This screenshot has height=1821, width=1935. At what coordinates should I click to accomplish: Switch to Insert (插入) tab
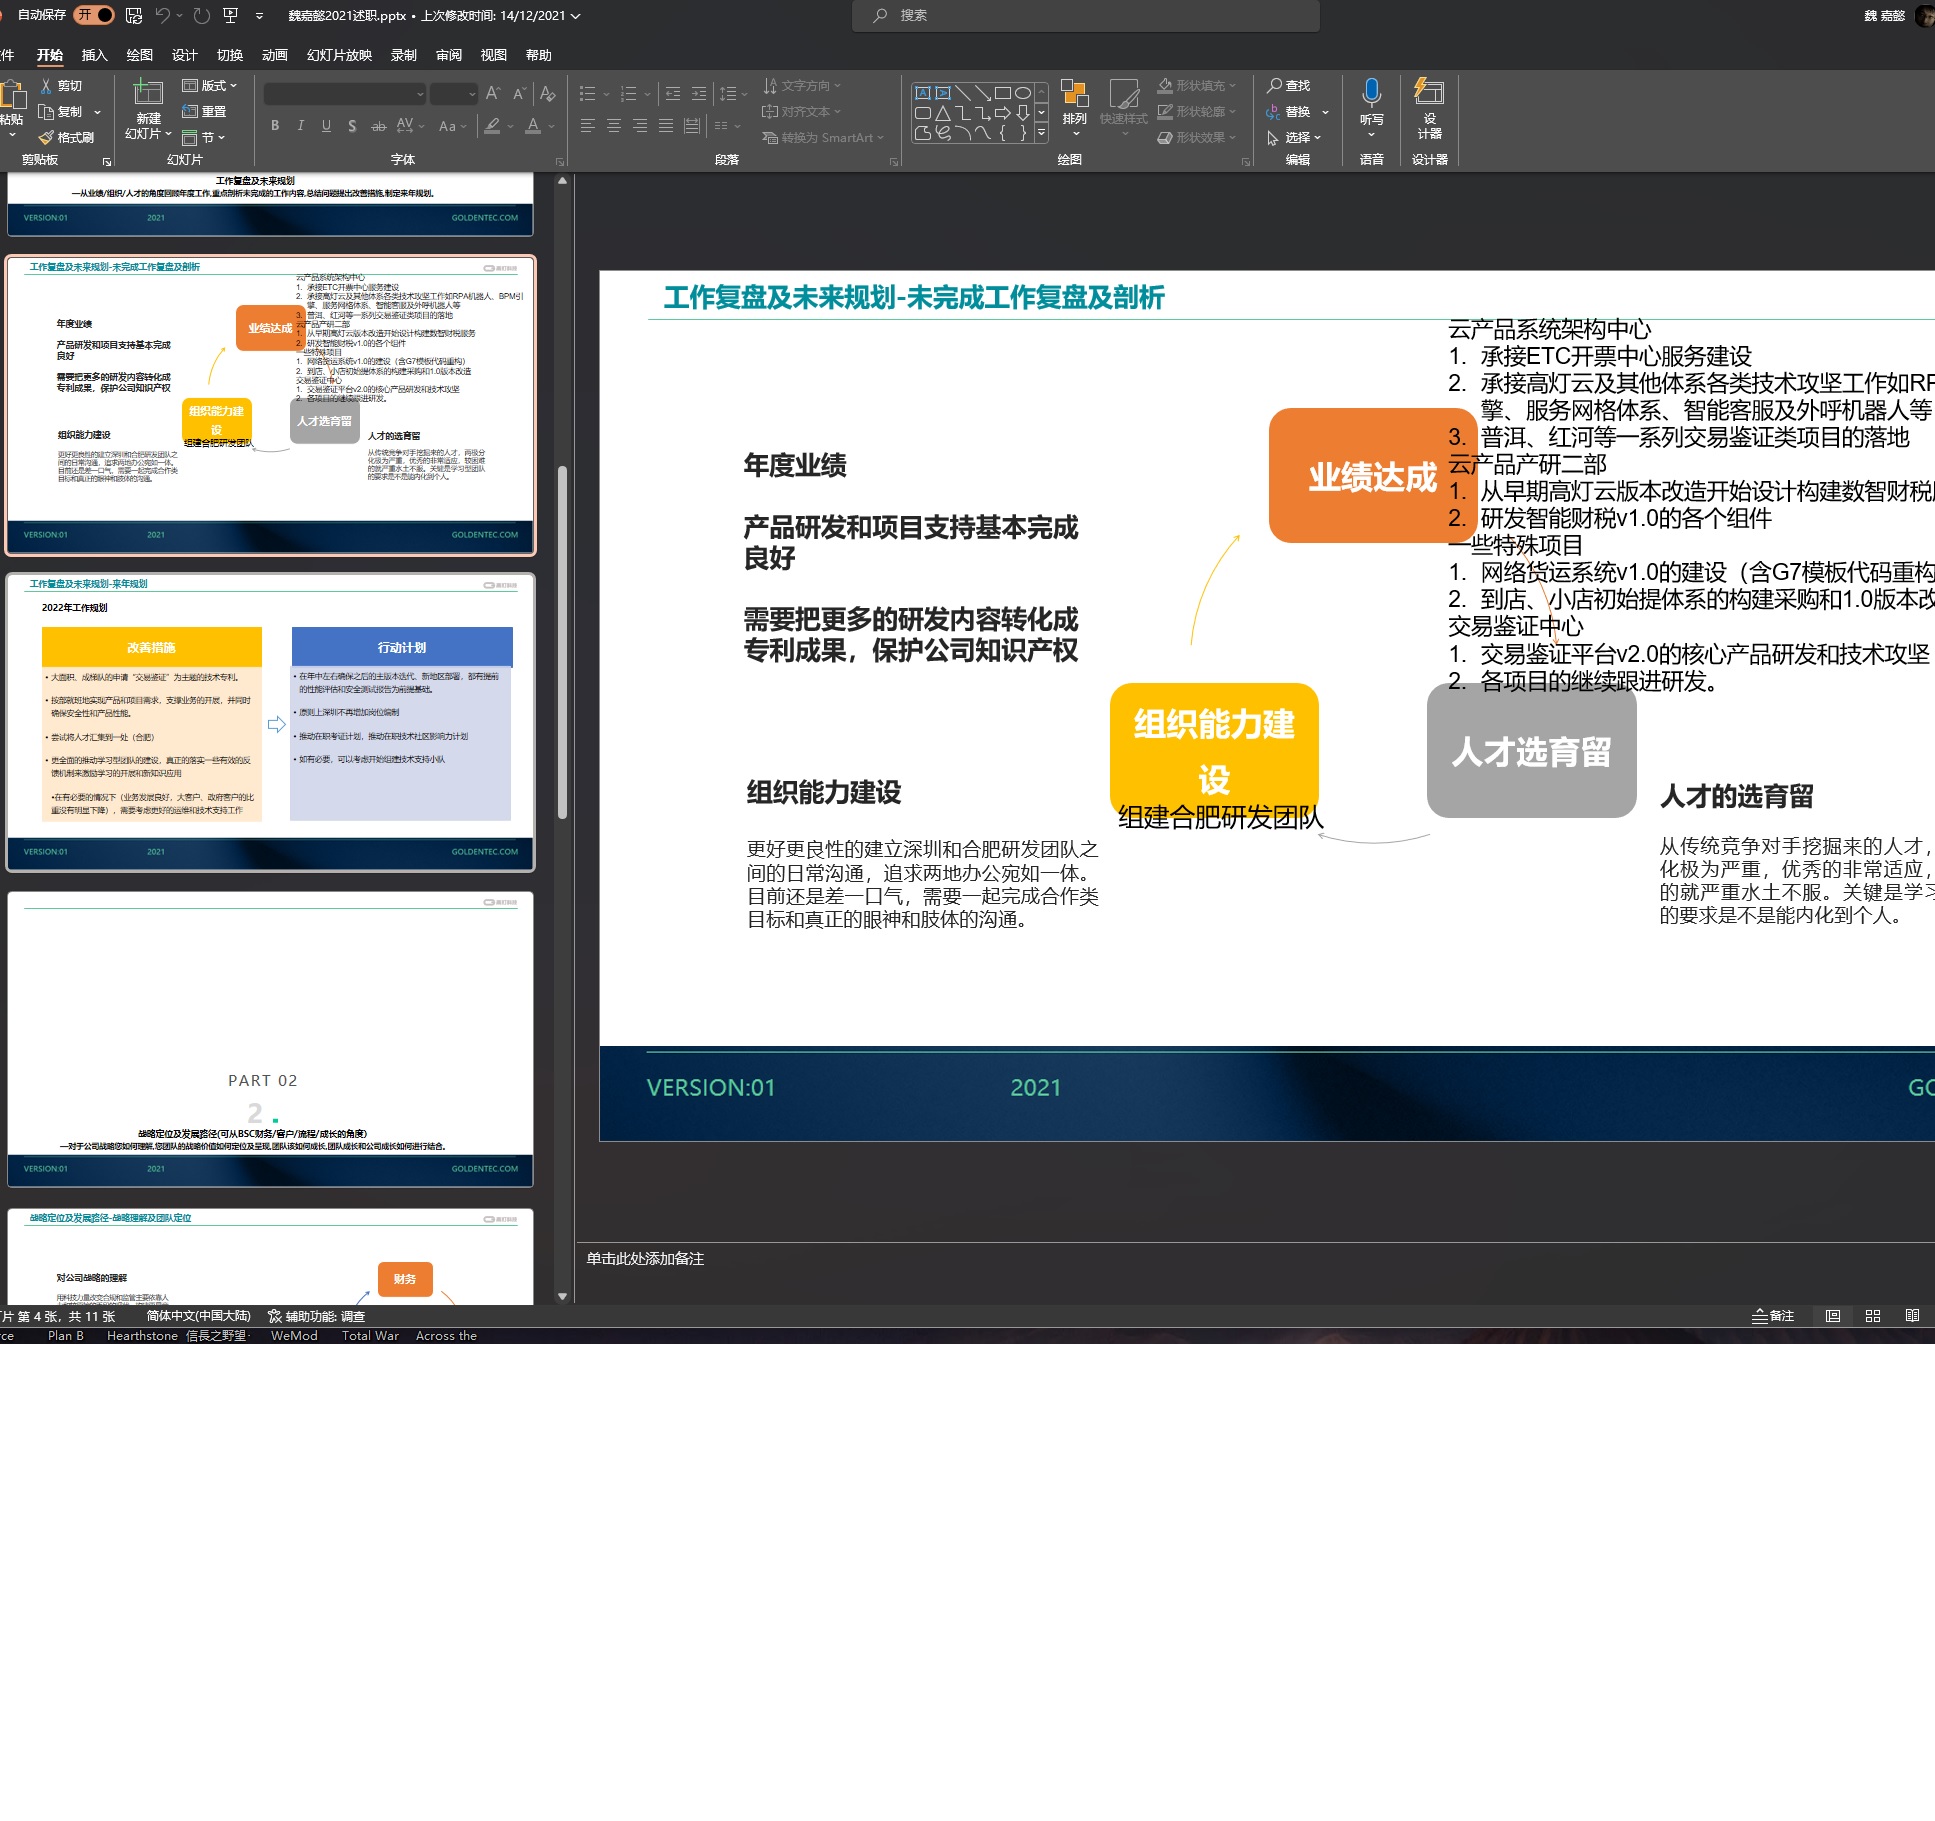pos(94,55)
